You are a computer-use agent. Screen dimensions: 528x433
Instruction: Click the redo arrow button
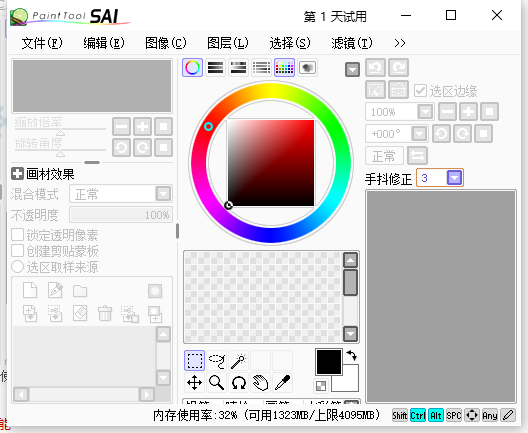[x=399, y=68]
